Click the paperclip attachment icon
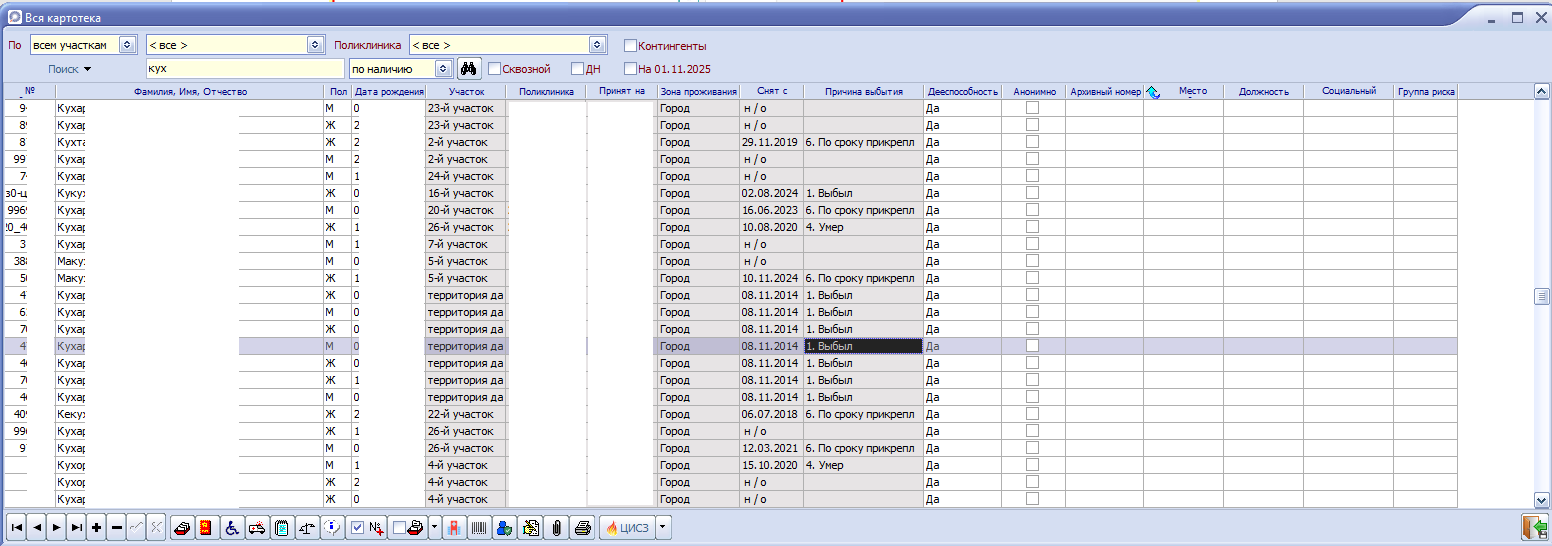The width and height of the screenshot is (1552, 546). [557, 528]
